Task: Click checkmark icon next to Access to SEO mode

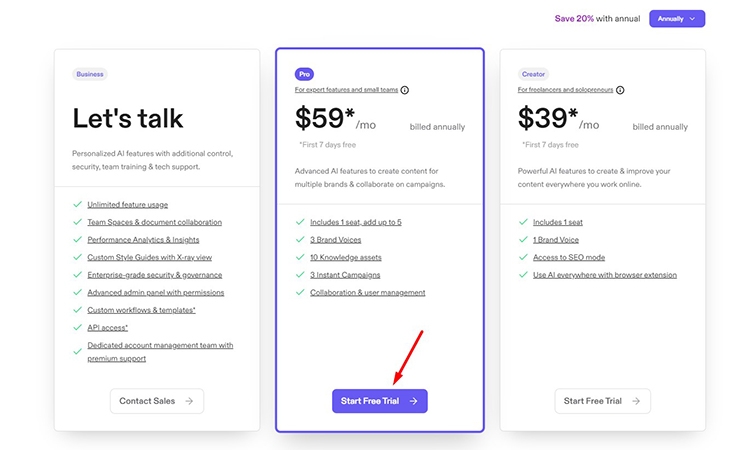Action: (x=523, y=257)
